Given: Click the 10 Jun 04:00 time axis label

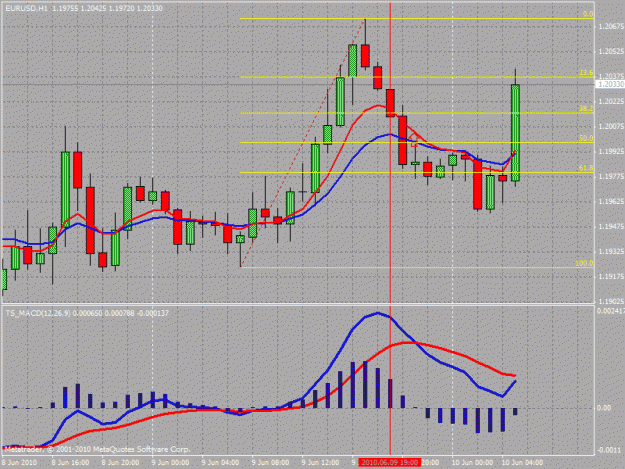Looking at the screenshot, I should click(522, 463).
